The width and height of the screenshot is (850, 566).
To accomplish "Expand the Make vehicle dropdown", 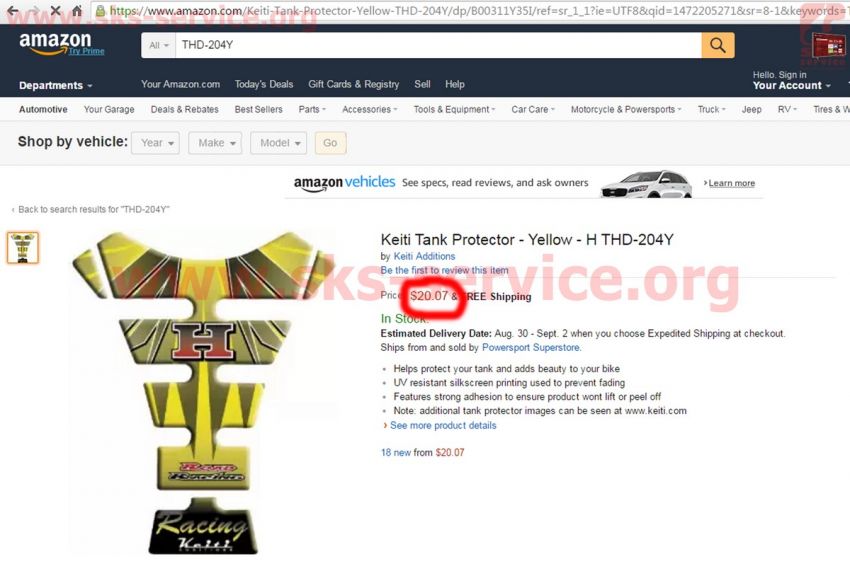I will click(x=215, y=143).
